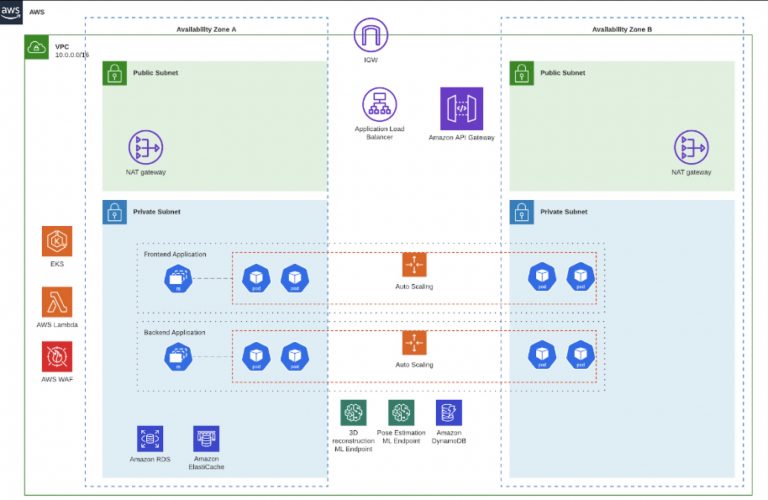Click the NAT gateway icon in Zone A
This screenshot has width=768, height=500.
pyautogui.click(x=145, y=147)
